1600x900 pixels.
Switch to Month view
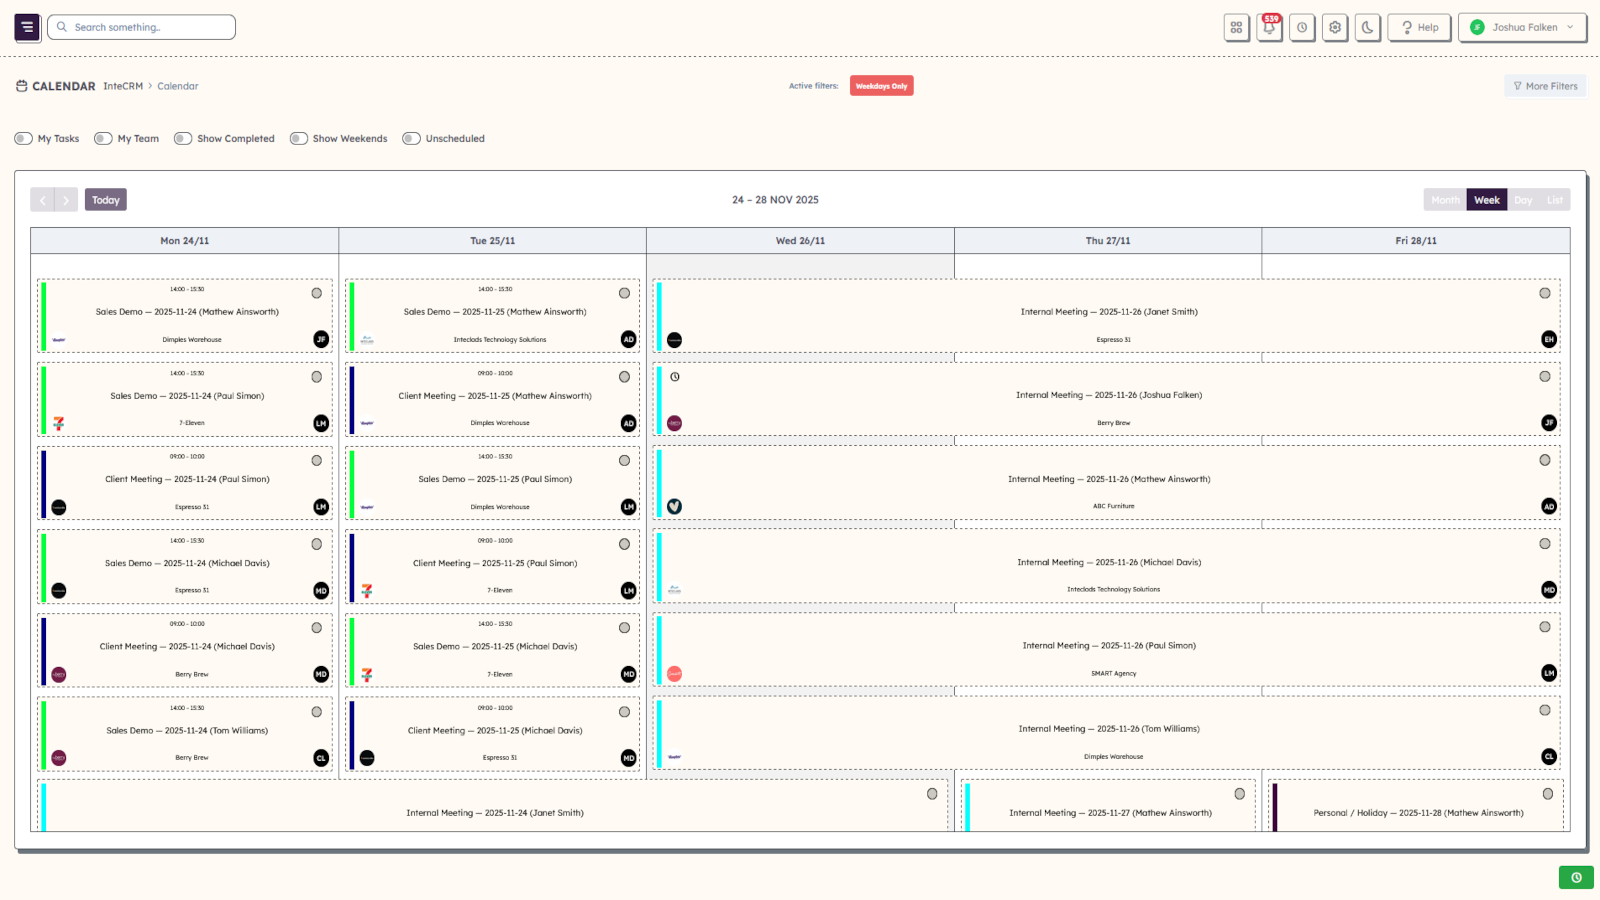(1444, 199)
